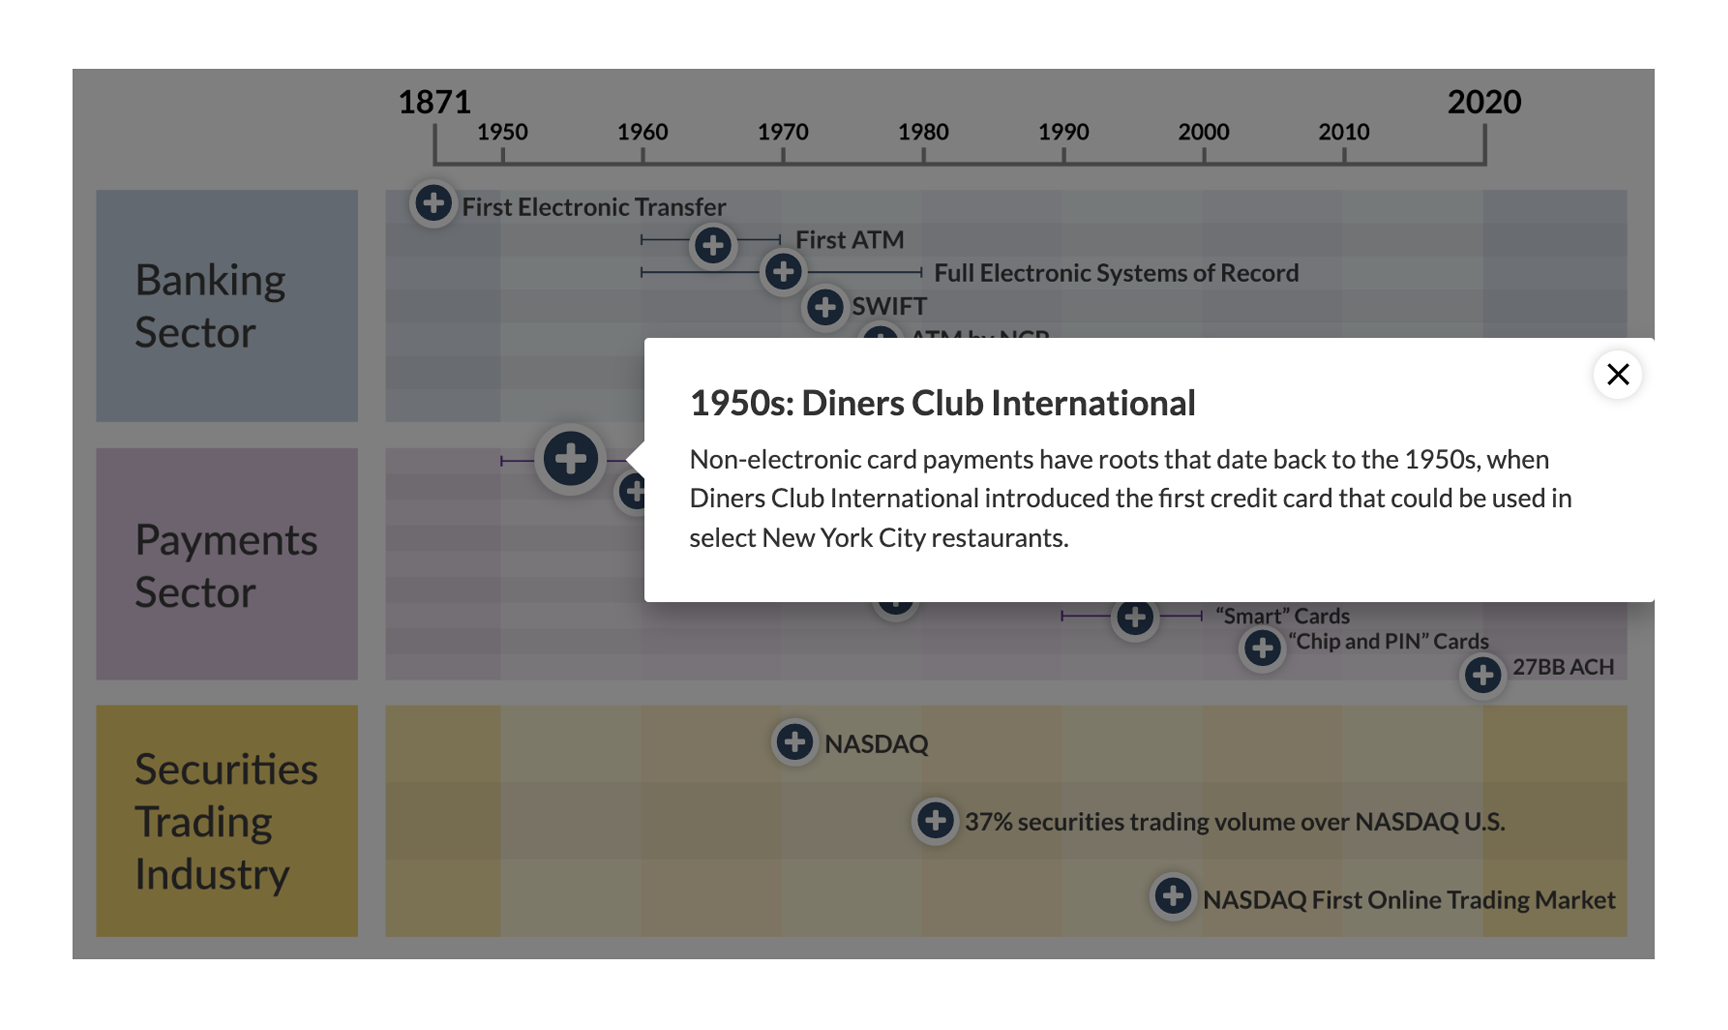Select the Securities Trading Industry panel
The width and height of the screenshot is (1728, 1030).
227,821
